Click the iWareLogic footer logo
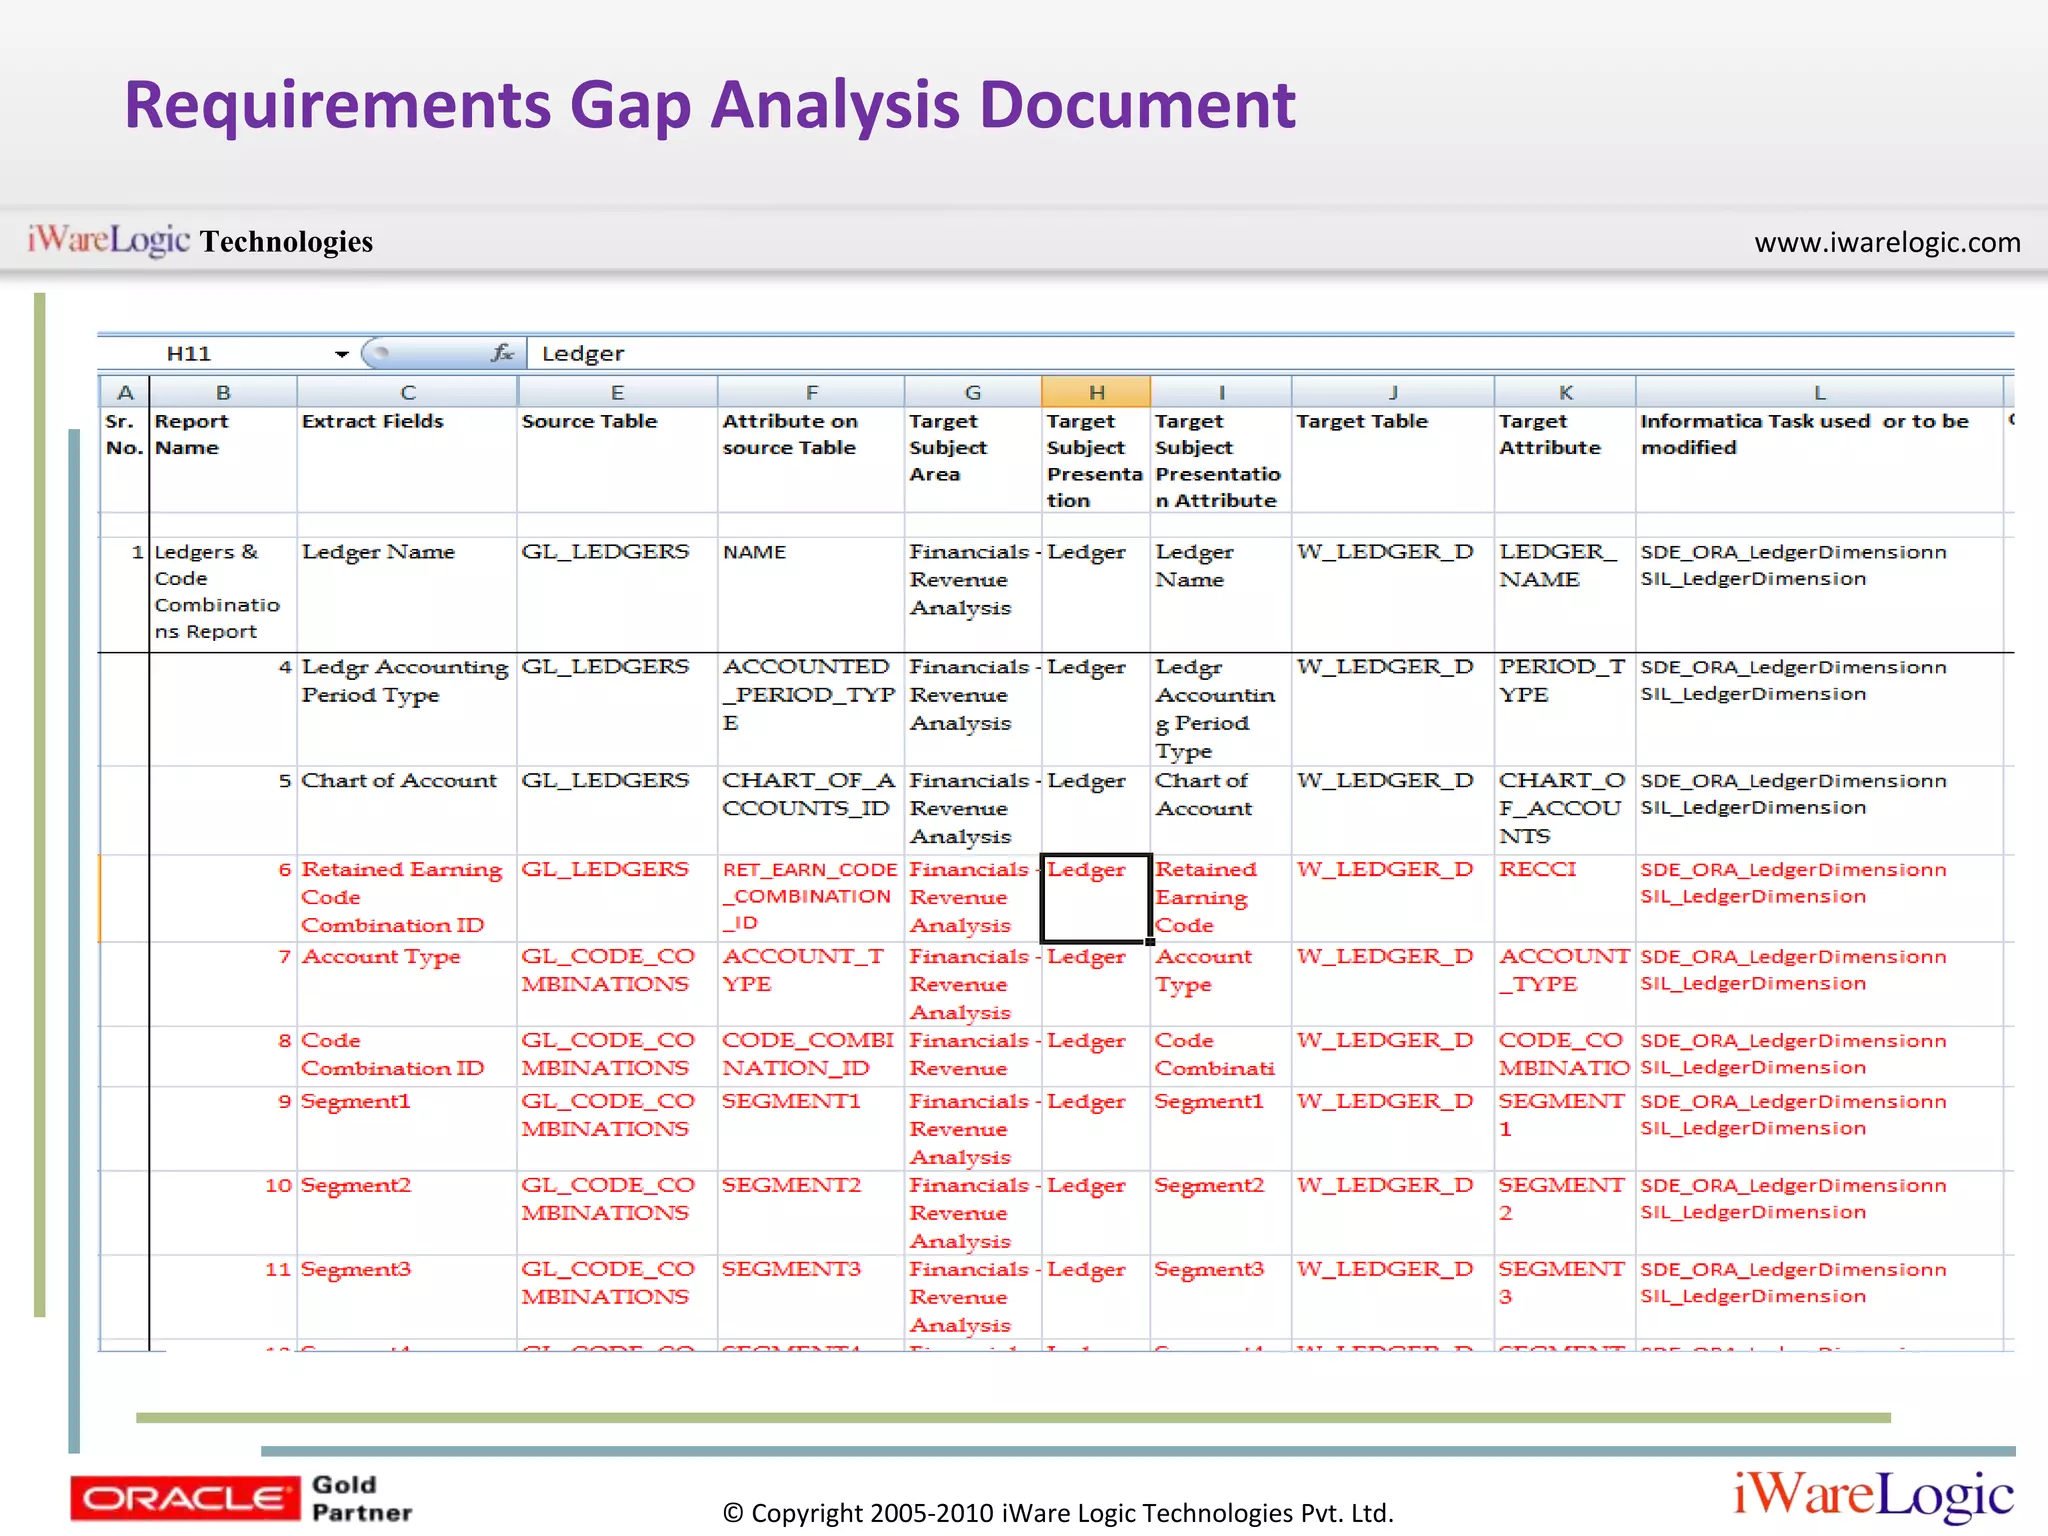Screen dimensions: 2048x1536 (1873, 1495)
